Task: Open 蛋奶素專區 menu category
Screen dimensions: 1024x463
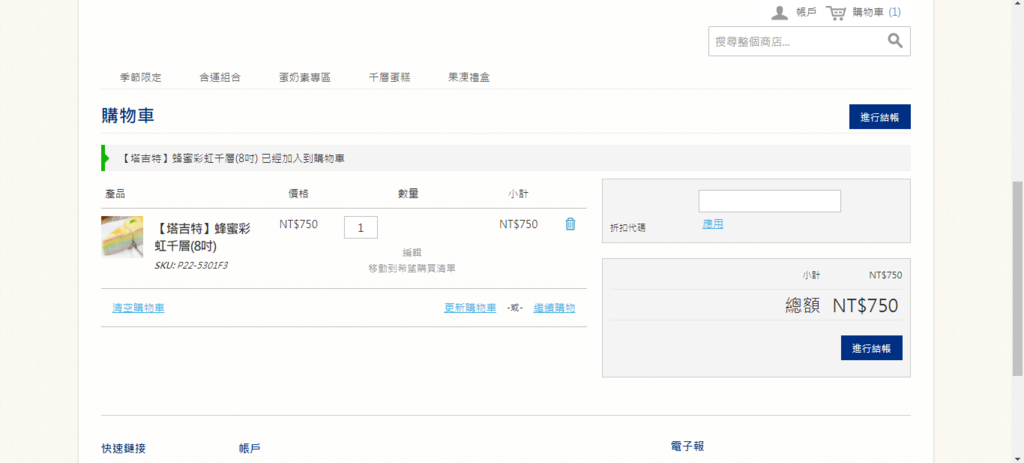Action: tap(305, 78)
